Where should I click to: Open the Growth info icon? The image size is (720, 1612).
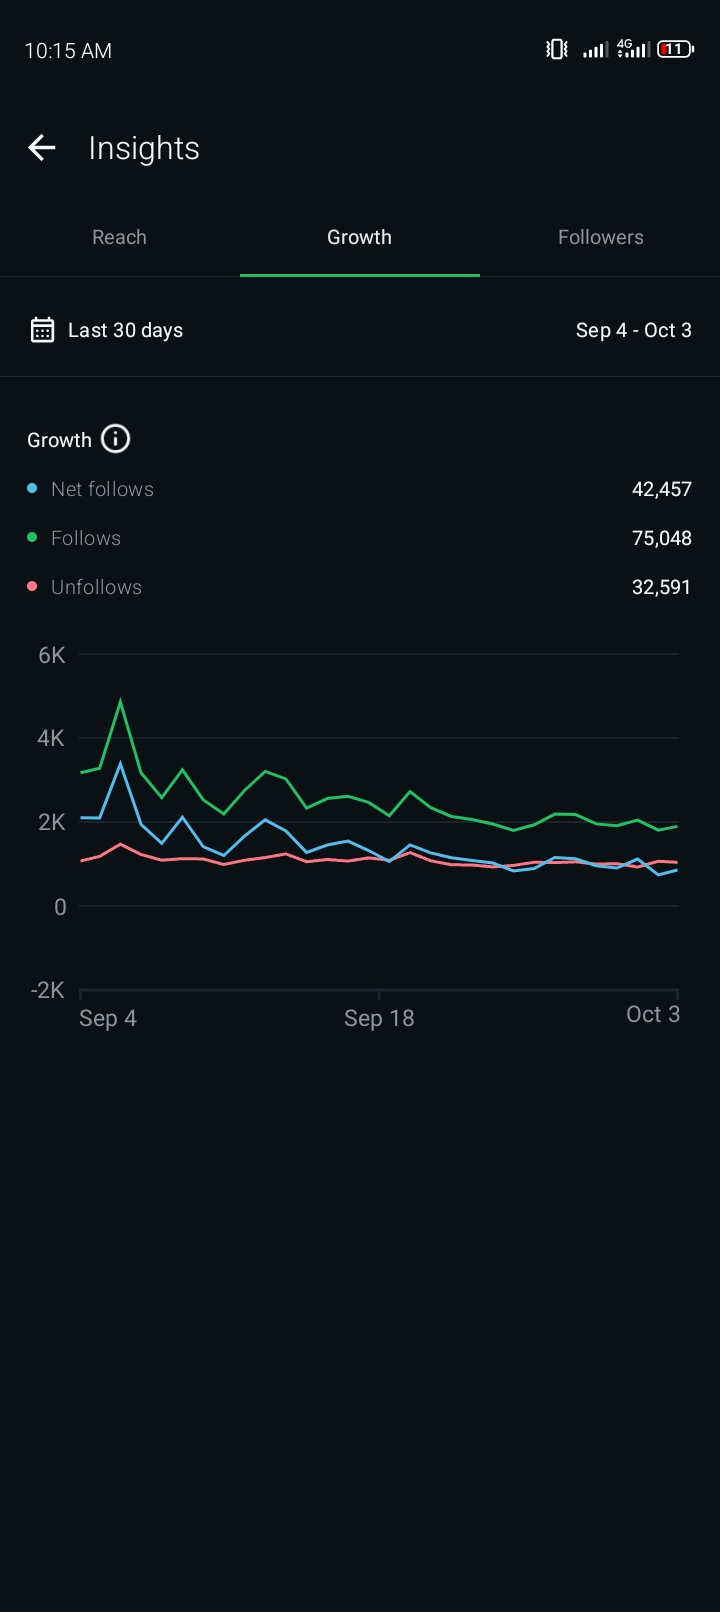pos(116,439)
